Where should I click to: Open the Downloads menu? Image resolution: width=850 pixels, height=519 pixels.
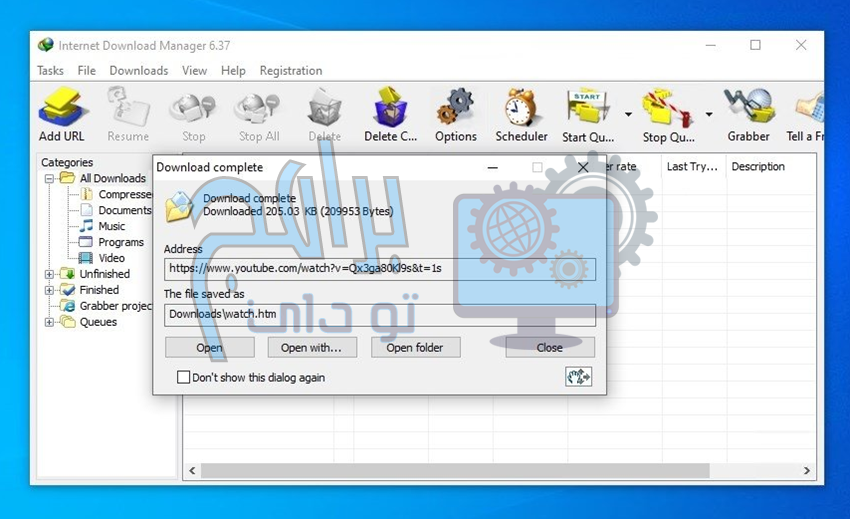click(138, 71)
